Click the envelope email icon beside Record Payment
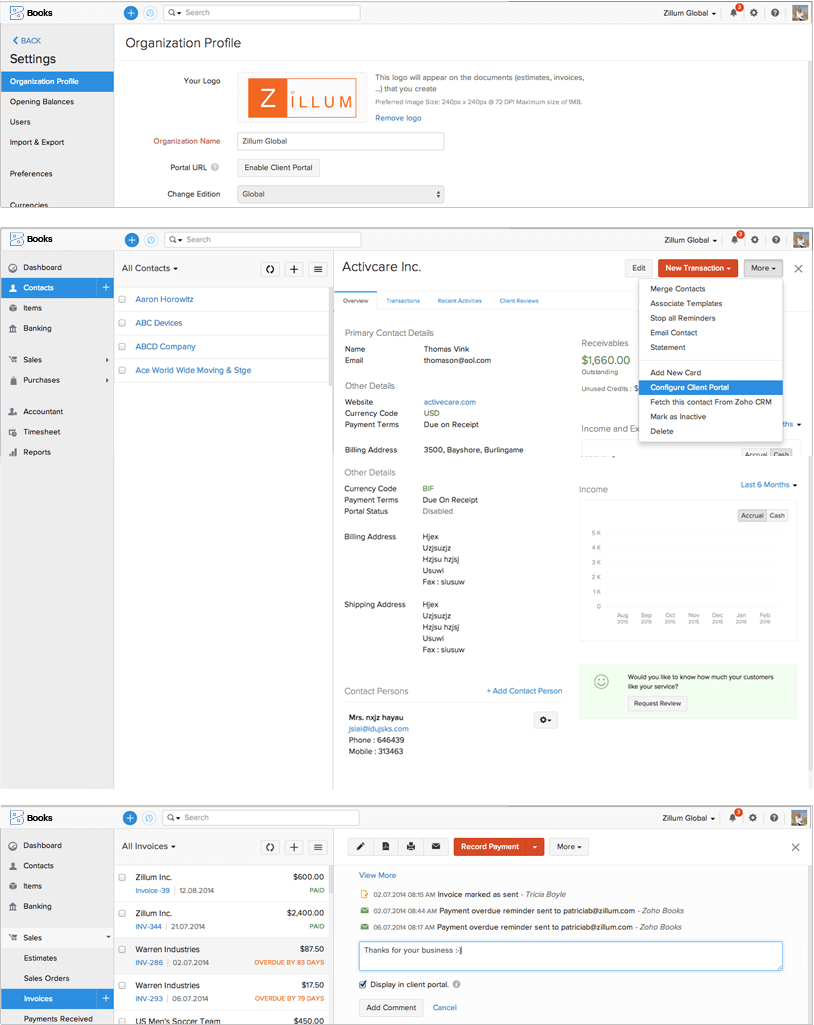This screenshot has width=814, height=1025. (435, 846)
